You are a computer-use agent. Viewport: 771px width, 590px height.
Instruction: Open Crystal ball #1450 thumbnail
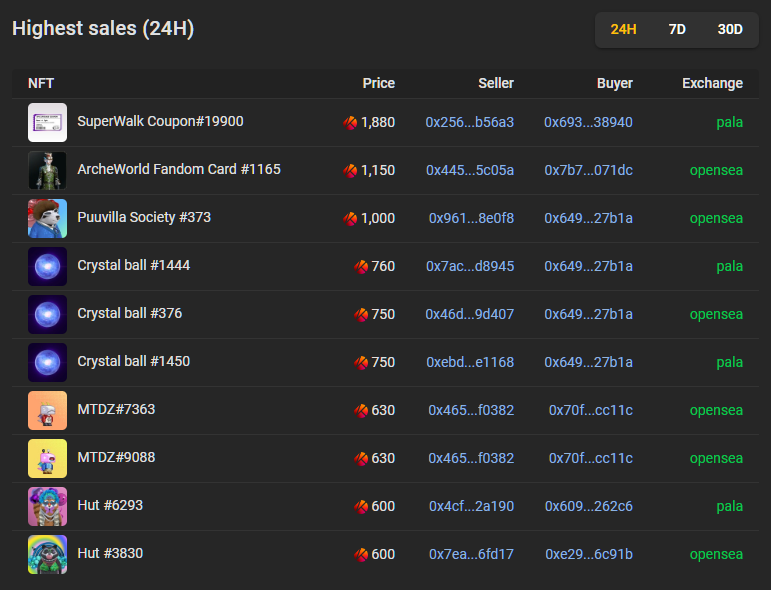pos(47,362)
